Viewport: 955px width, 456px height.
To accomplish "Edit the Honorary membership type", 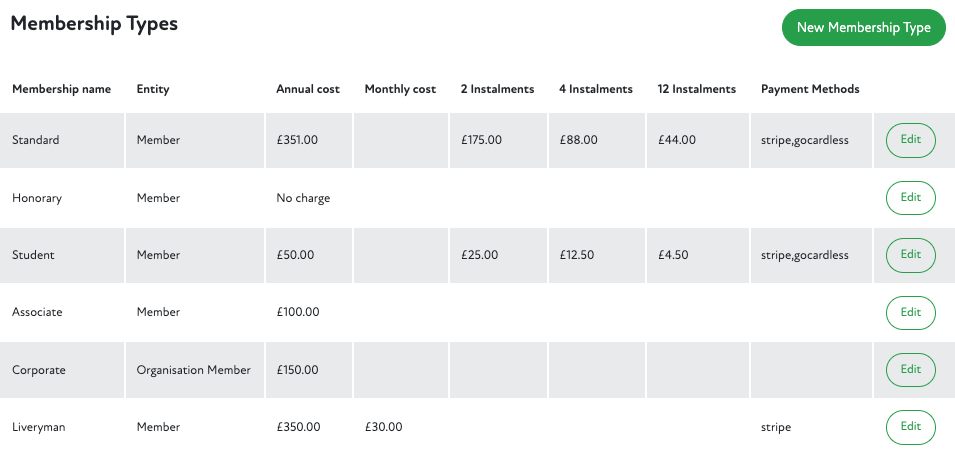I will (x=910, y=198).
